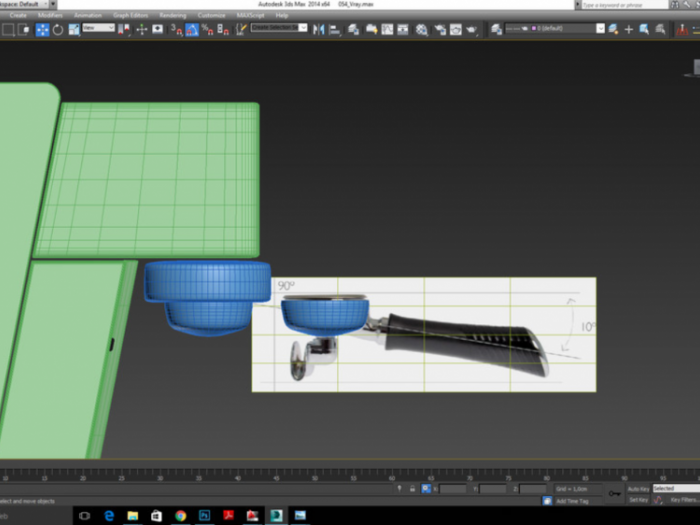Click frame 50 on the timeline
The height and width of the screenshot is (525, 700).
[315, 478]
